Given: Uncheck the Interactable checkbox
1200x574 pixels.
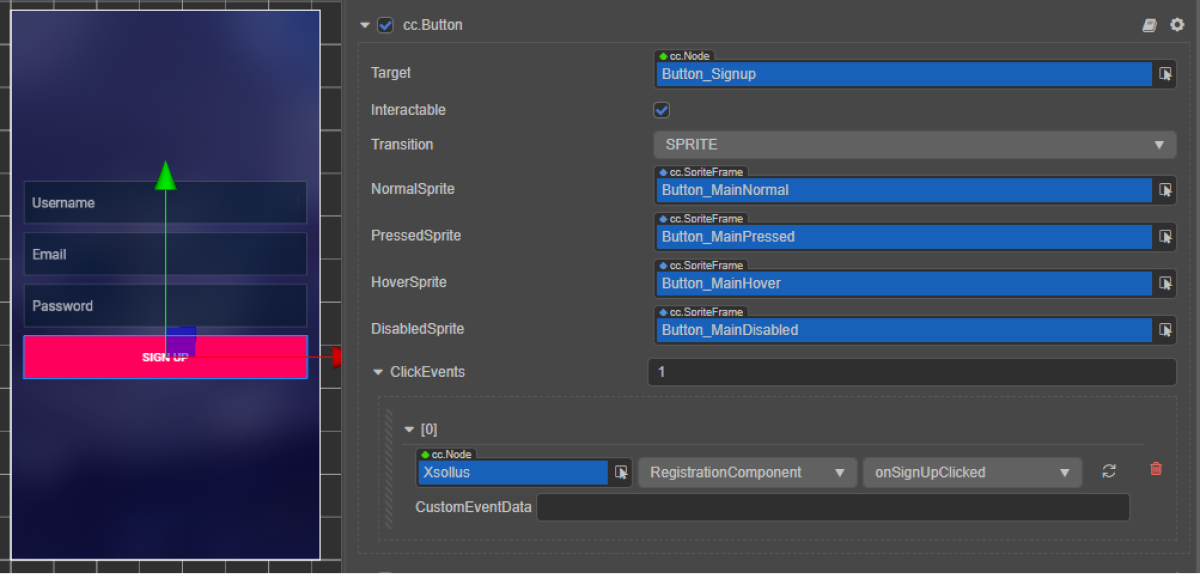Looking at the screenshot, I should coord(661,110).
